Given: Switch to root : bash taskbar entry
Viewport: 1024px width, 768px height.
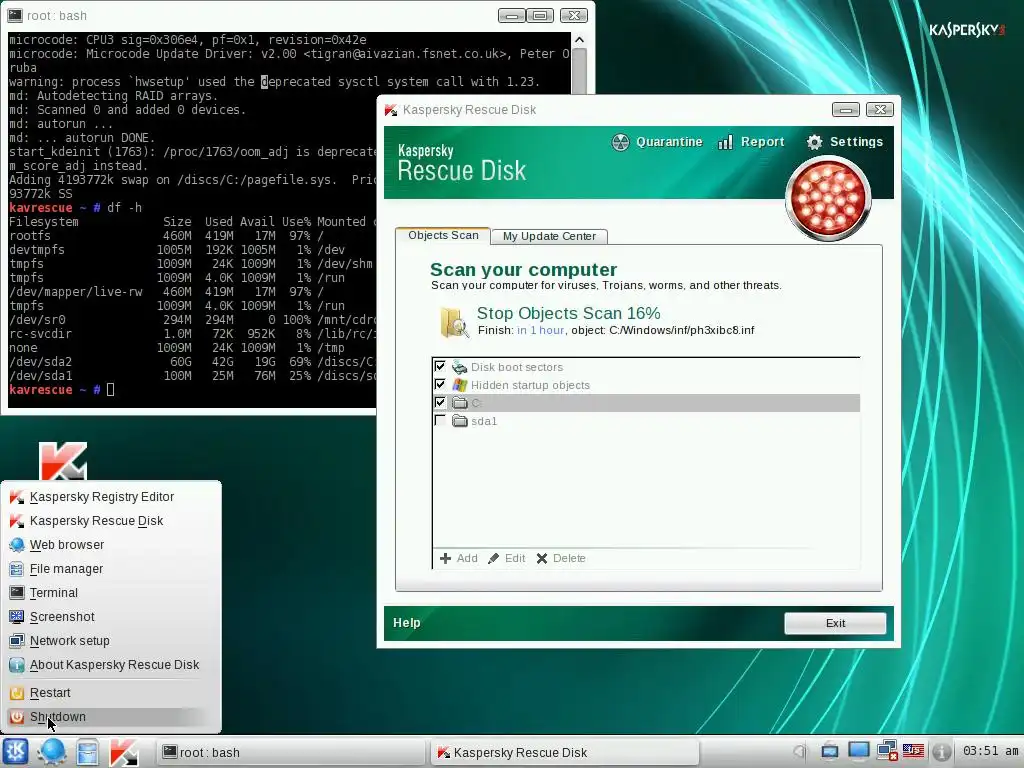Looking at the screenshot, I should click(x=291, y=752).
